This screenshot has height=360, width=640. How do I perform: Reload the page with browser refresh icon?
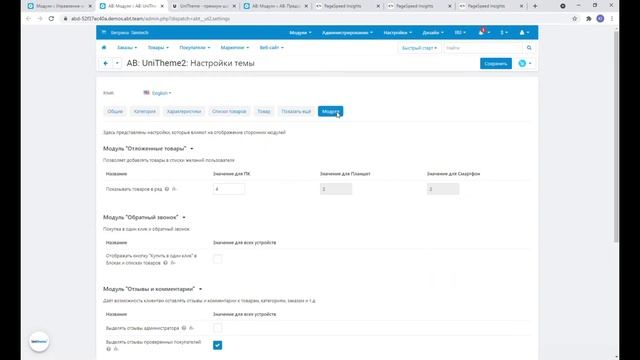pyautogui.click(x=51, y=18)
